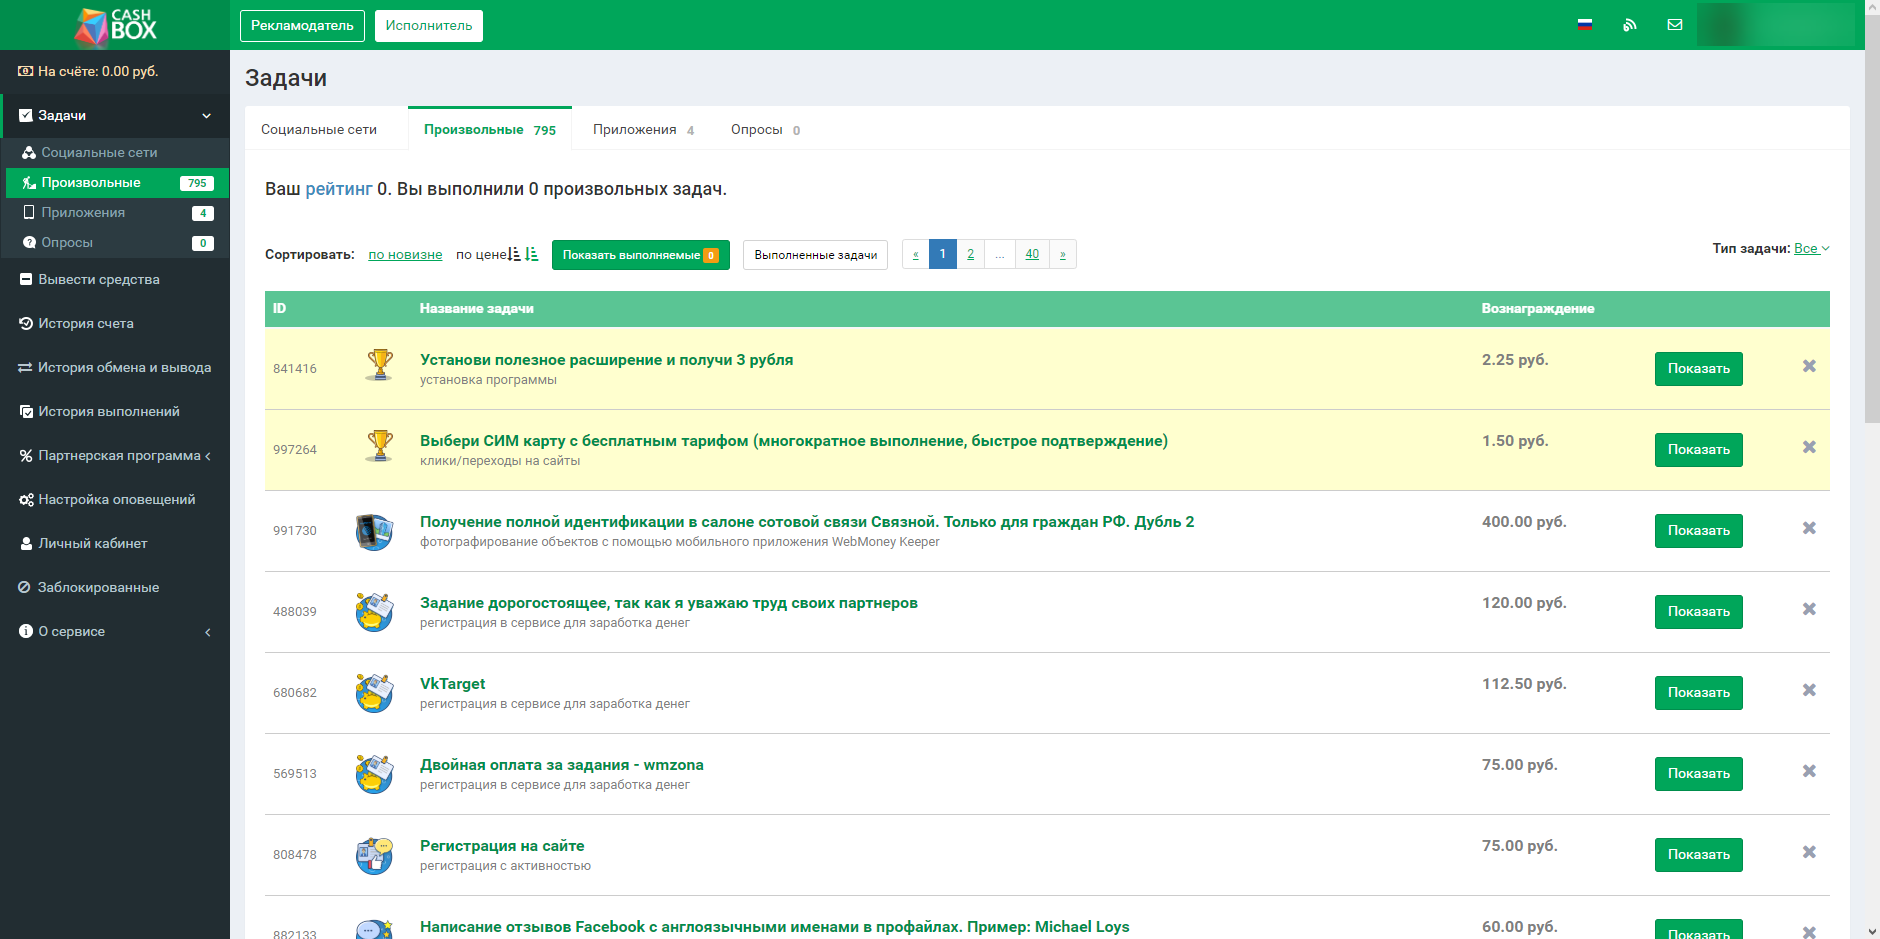Viewport: 1880px width, 939px height.
Task: Hide task 997264 with the X icon
Action: click(x=1809, y=447)
